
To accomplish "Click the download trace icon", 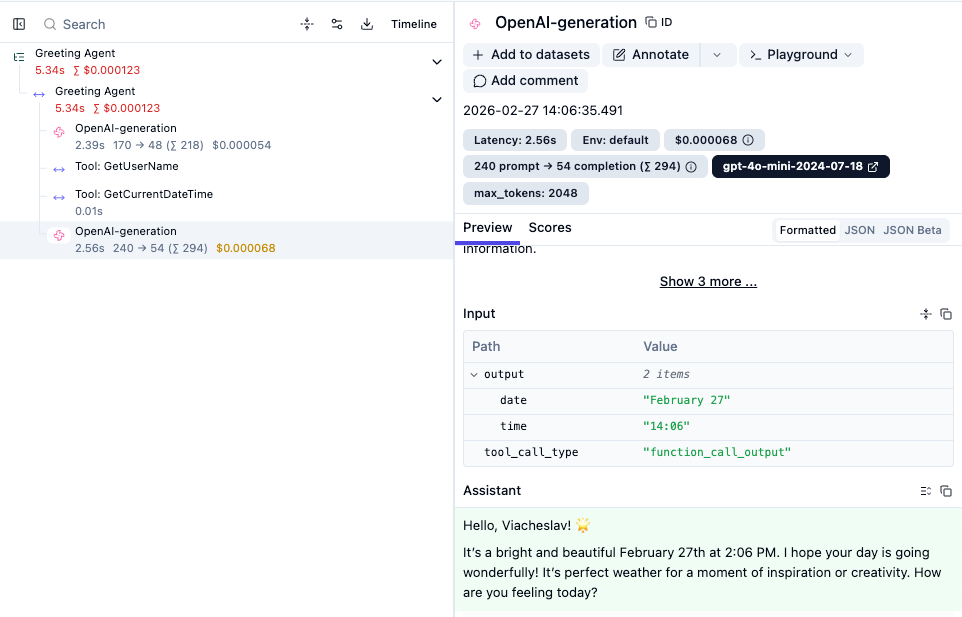I will [x=367, y=24].
